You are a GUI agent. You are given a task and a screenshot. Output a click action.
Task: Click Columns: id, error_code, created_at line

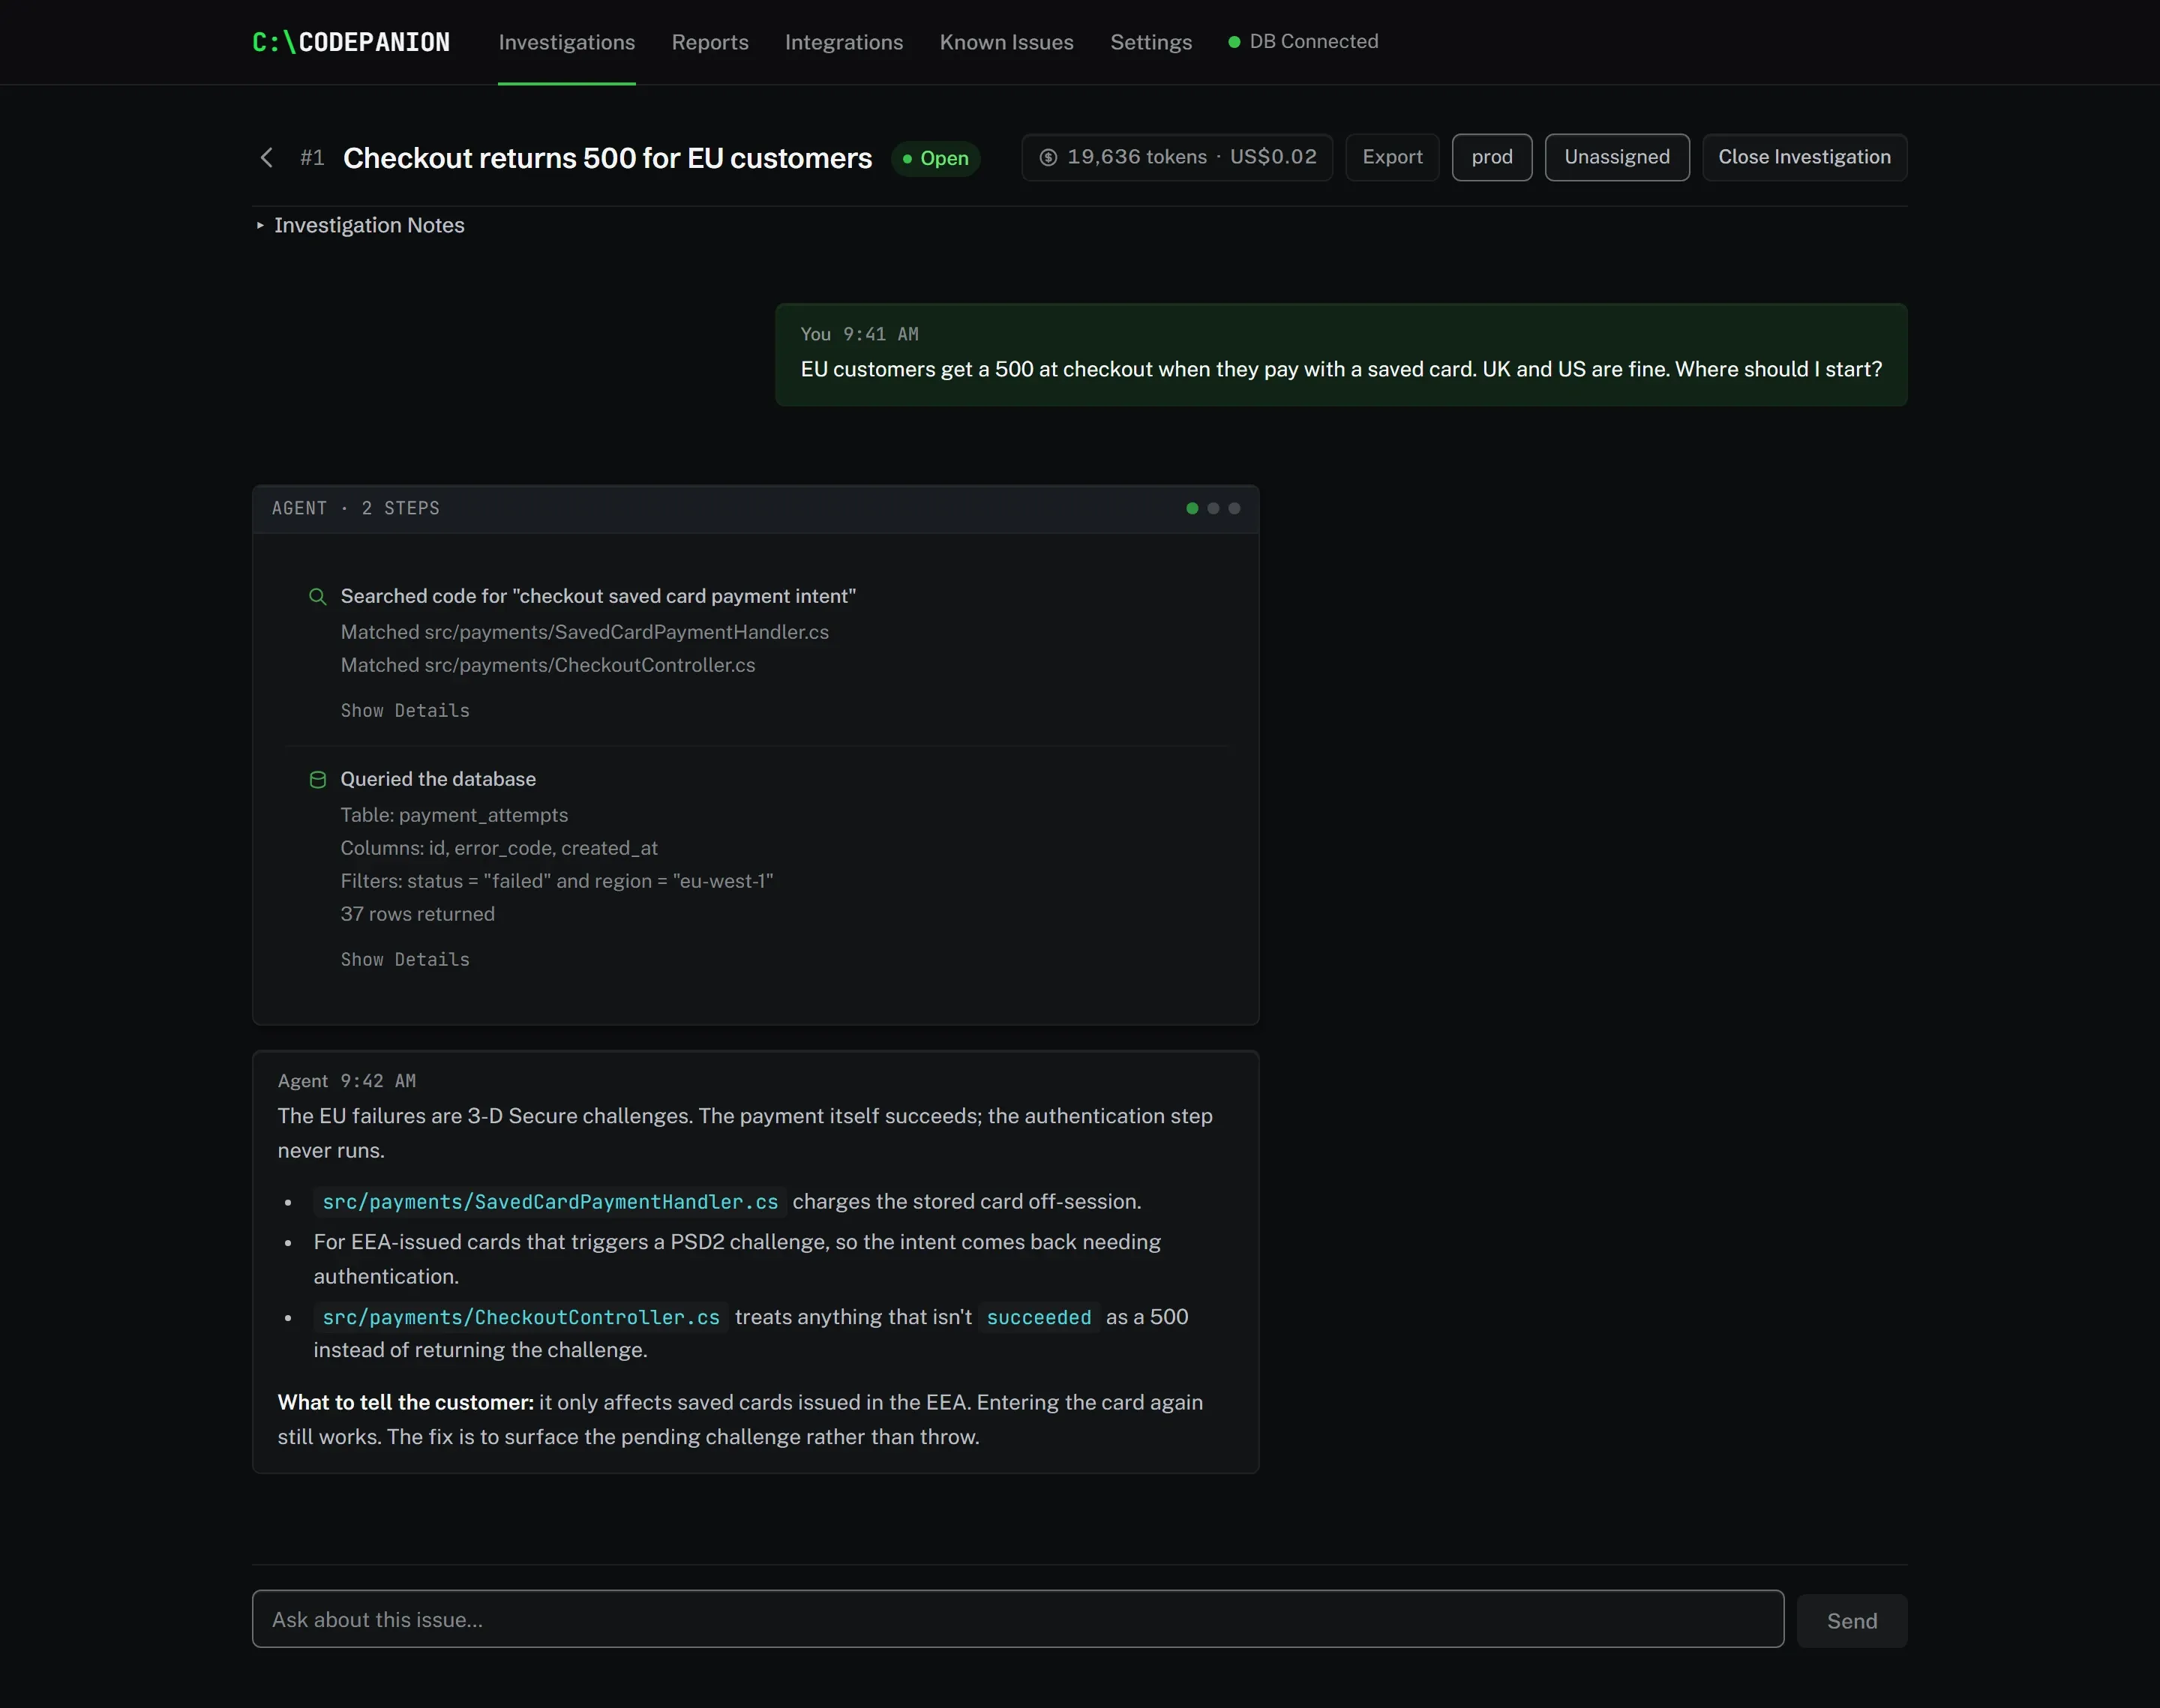point(499,848)
